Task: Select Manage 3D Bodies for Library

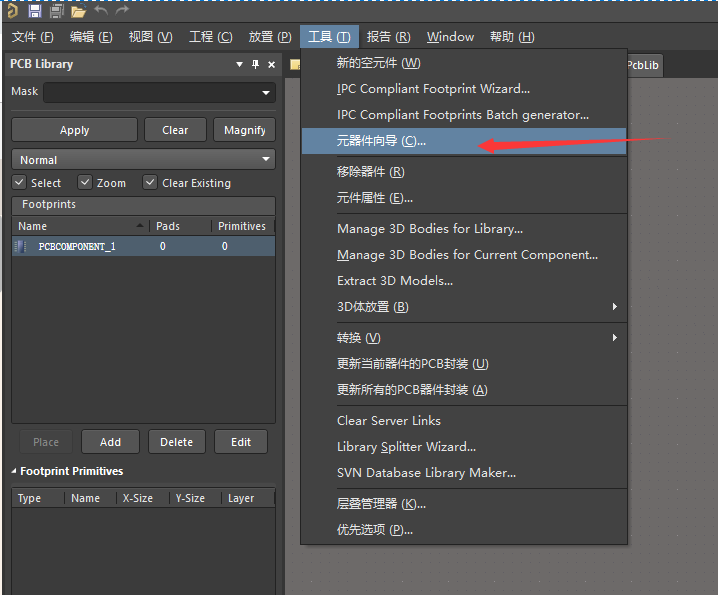Action: [464, 229]
